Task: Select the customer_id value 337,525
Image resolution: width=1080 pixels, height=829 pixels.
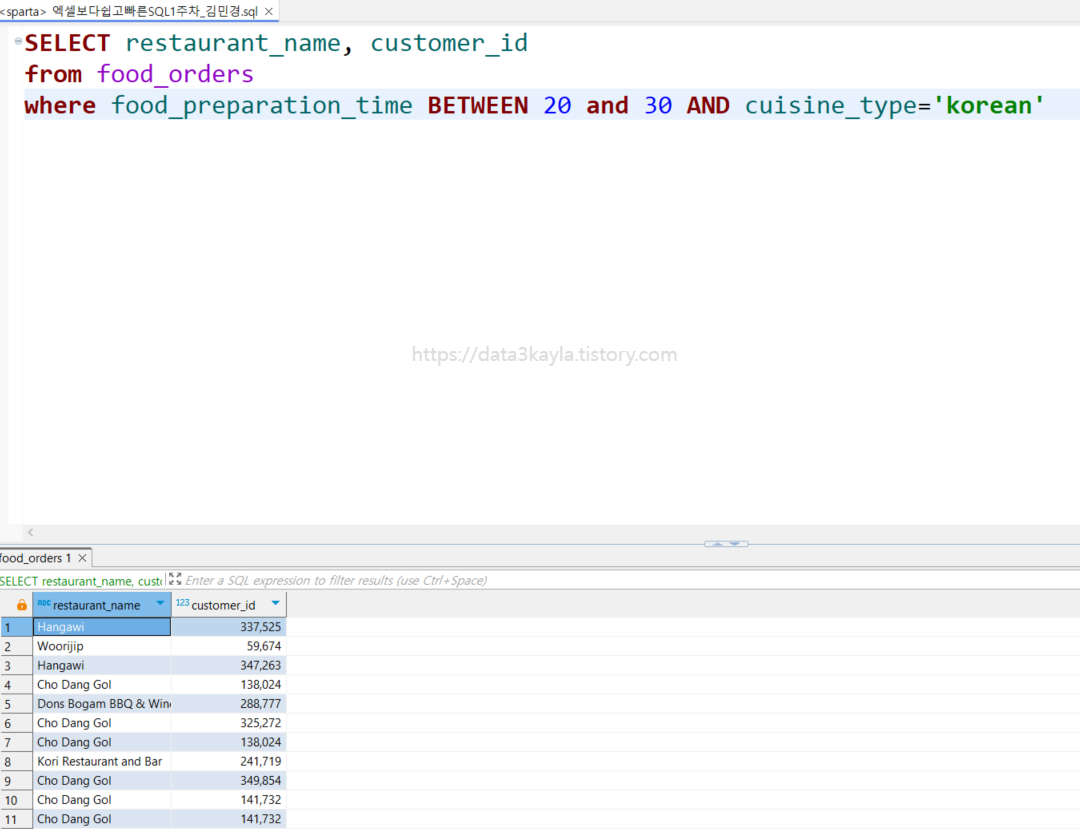Action: coord(229,627)
